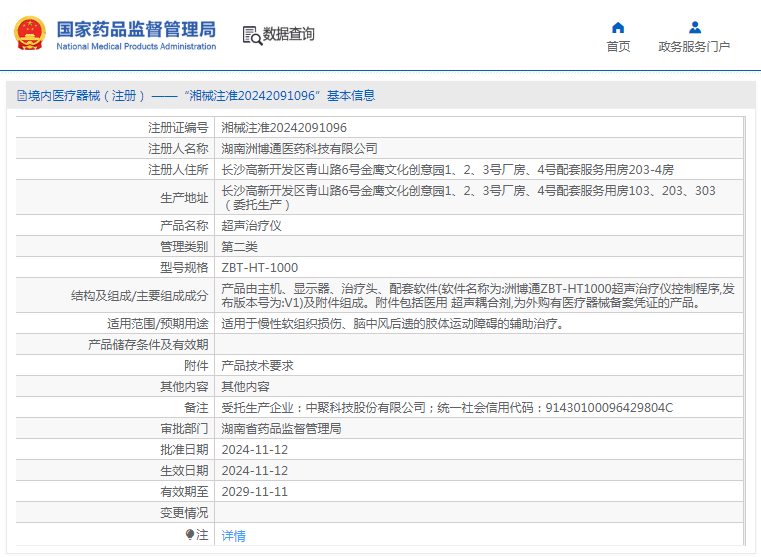The width and height of the screenshot is (761, 557).
Task: Click the 附件 row label
Action: (x=196, y=366)
